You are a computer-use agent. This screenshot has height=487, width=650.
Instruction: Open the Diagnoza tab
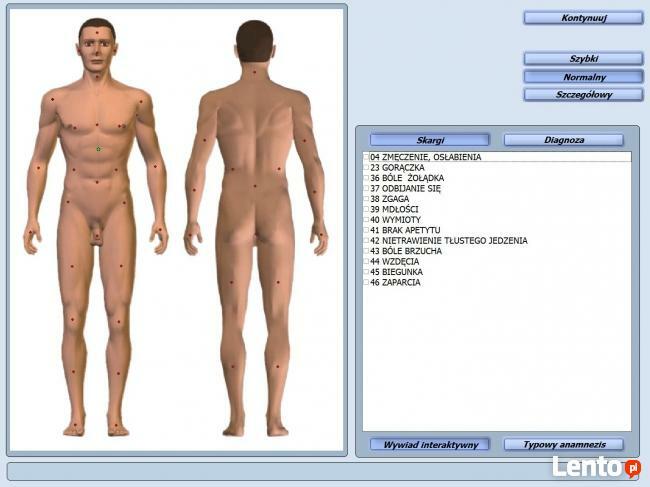point(563,140)
